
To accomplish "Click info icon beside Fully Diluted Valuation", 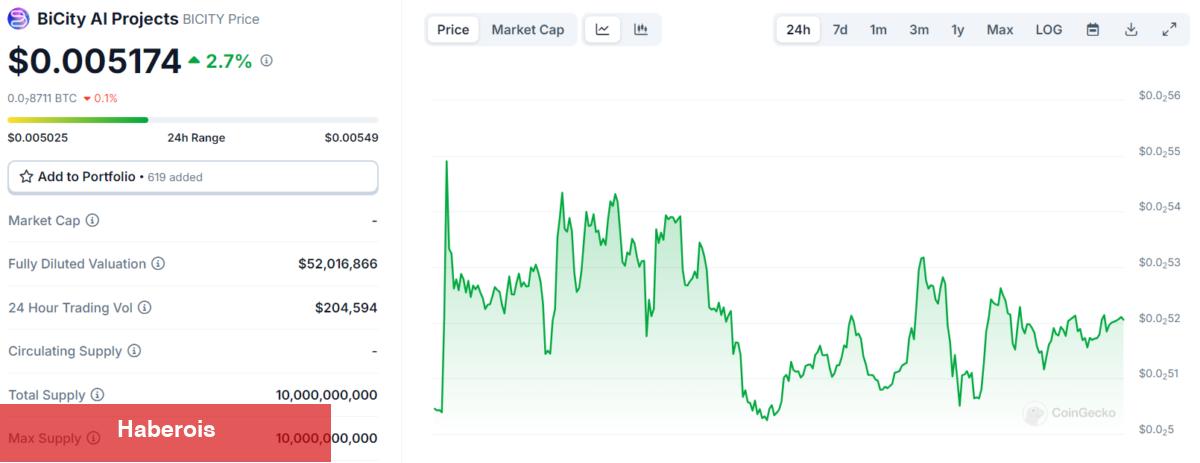I will pyautogui.click(x=158, y=264).
